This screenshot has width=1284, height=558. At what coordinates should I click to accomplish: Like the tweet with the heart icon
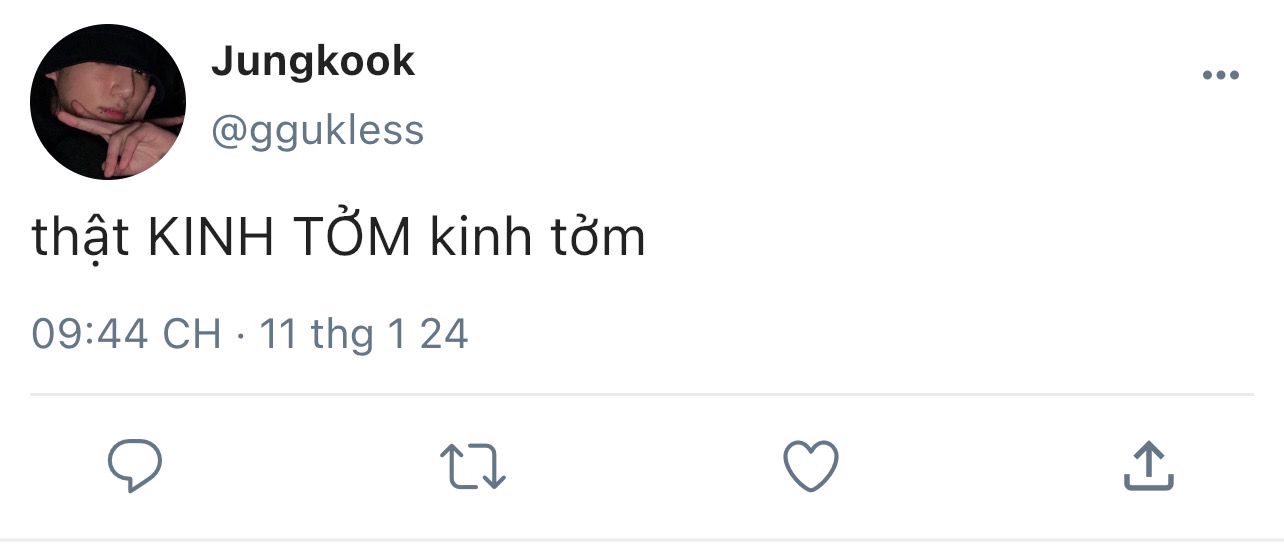tap(810, 467)
